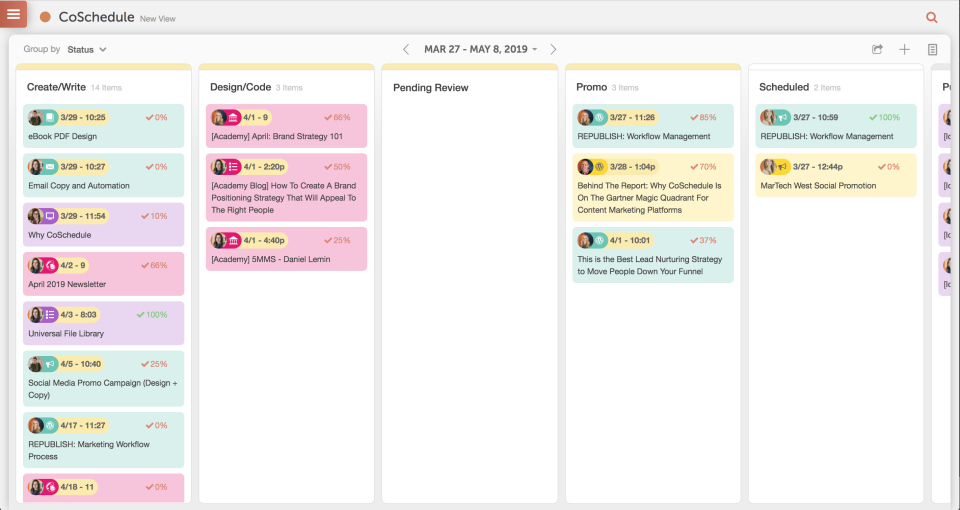Viewport: 960px width, 510px height.
Task: Click the 4/5 - 10:40 date badge
Action: 81,364
